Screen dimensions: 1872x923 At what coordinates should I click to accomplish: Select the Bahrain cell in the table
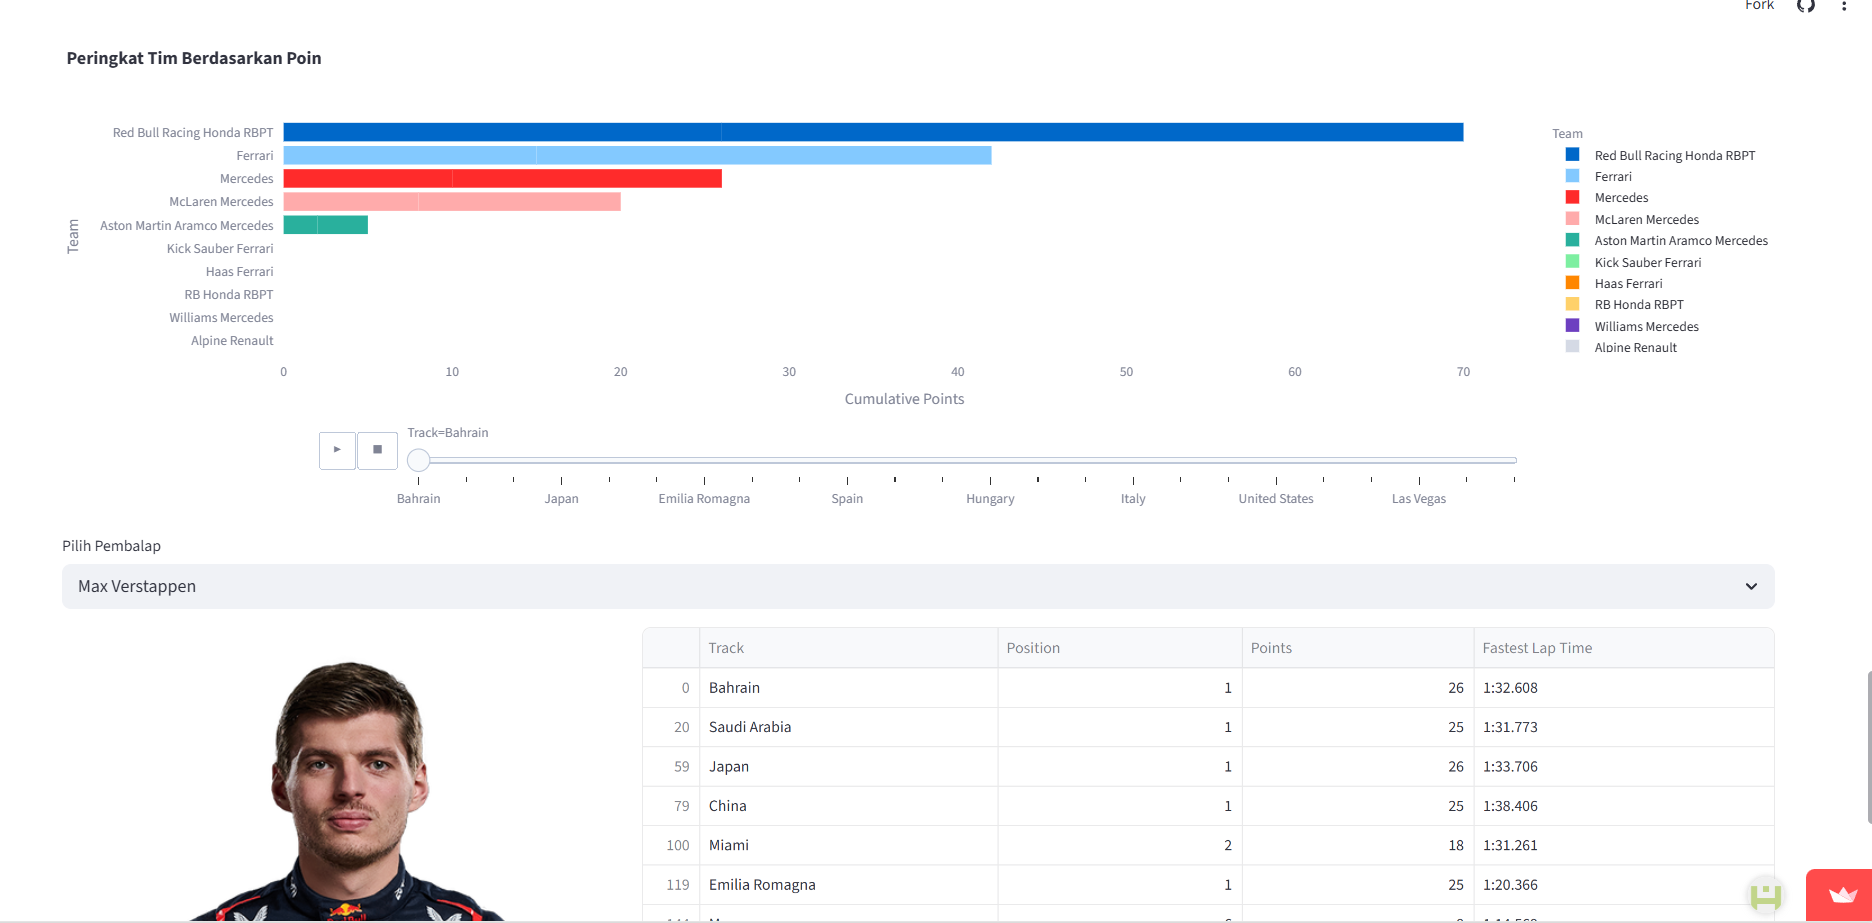click(848, 688)
